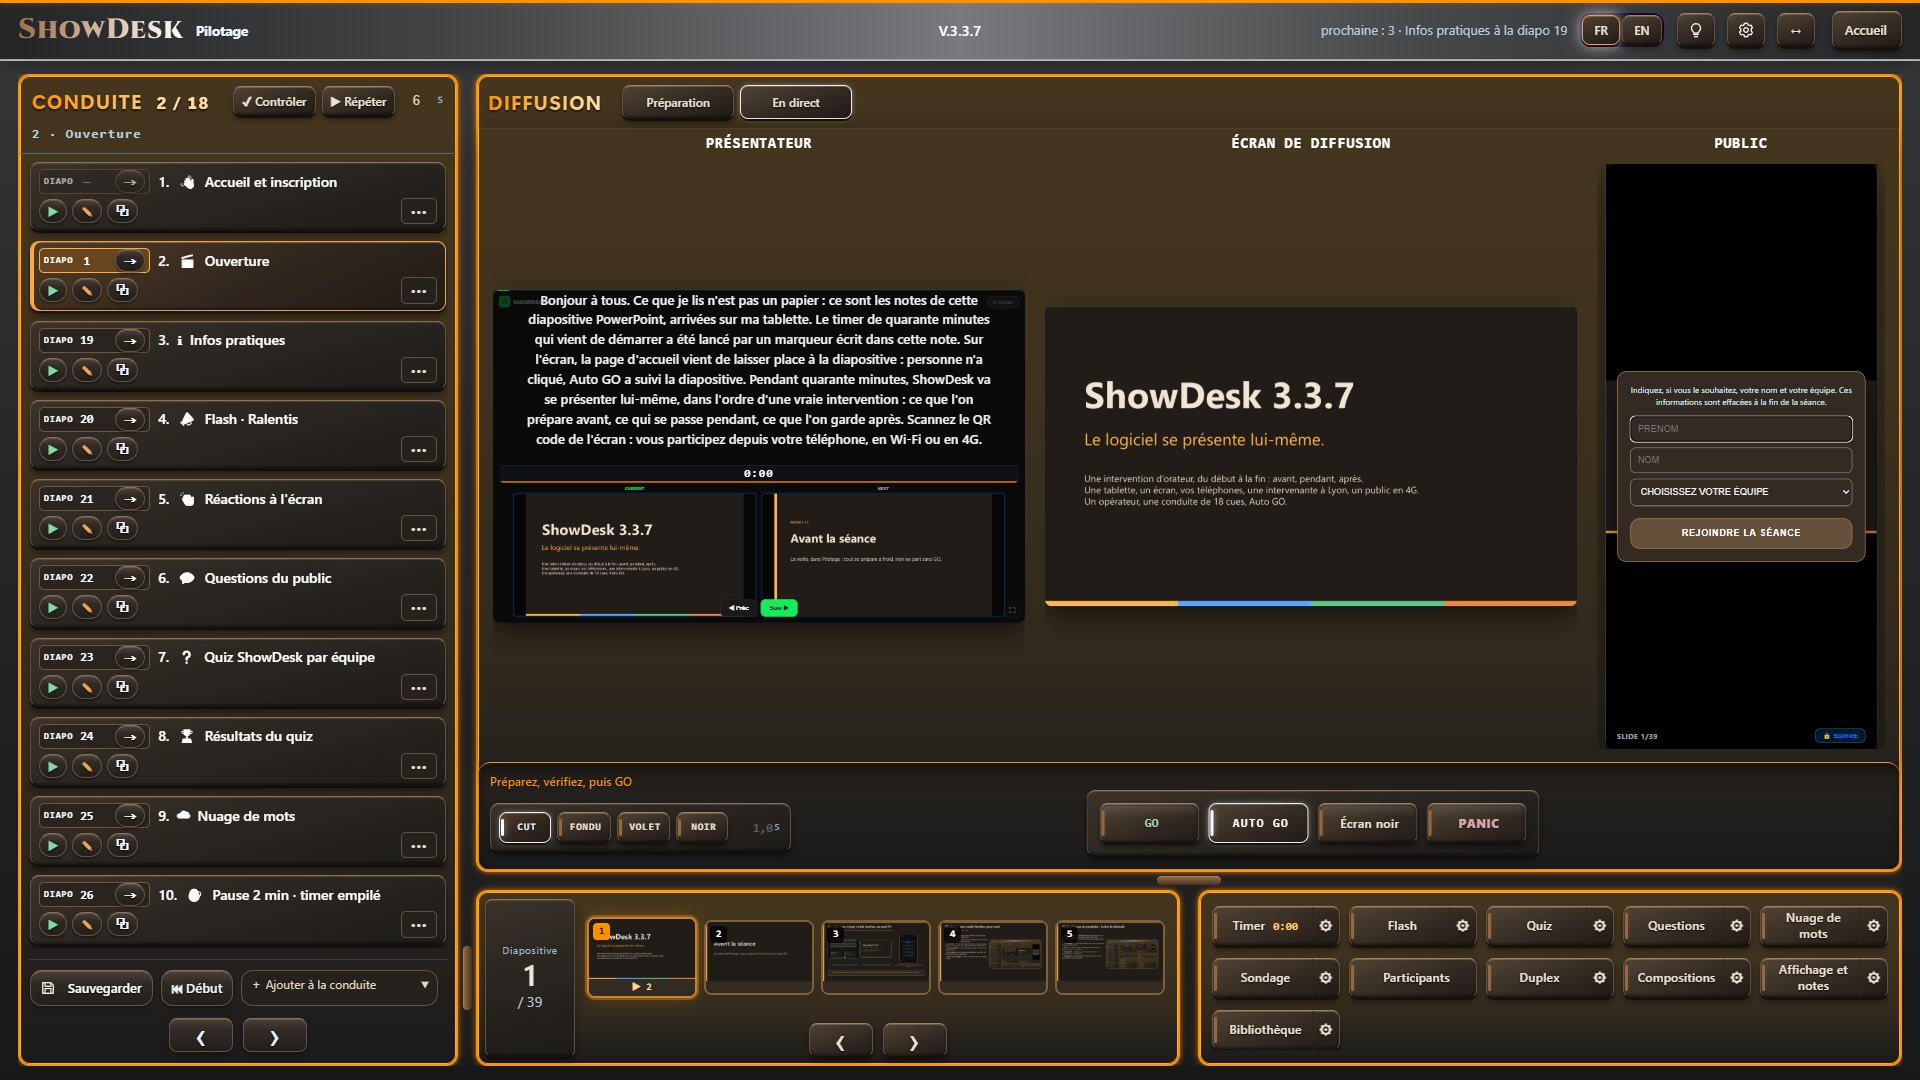This screenshot has width=1920, height=1080.
Task: Open more options for Ouverture cue
Action: tap(418, 291)
